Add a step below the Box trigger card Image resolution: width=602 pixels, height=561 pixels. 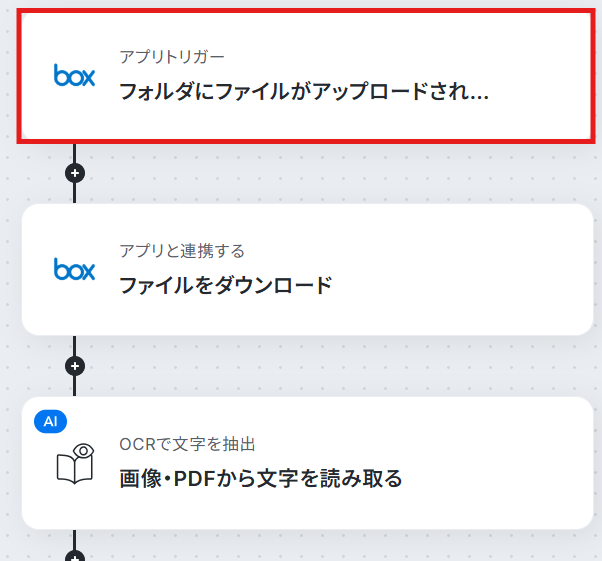pyautogui.click(x=75, y=173)
